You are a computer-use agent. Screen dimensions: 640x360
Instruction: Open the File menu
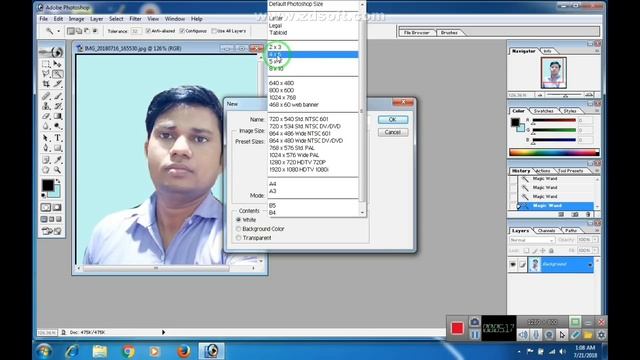[44, 19]
